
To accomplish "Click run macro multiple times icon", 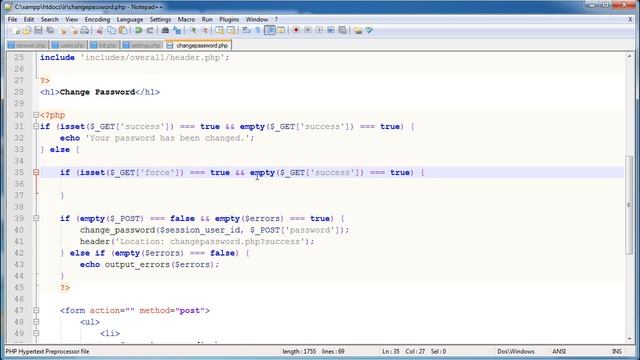I will click(x=331, y=30).
